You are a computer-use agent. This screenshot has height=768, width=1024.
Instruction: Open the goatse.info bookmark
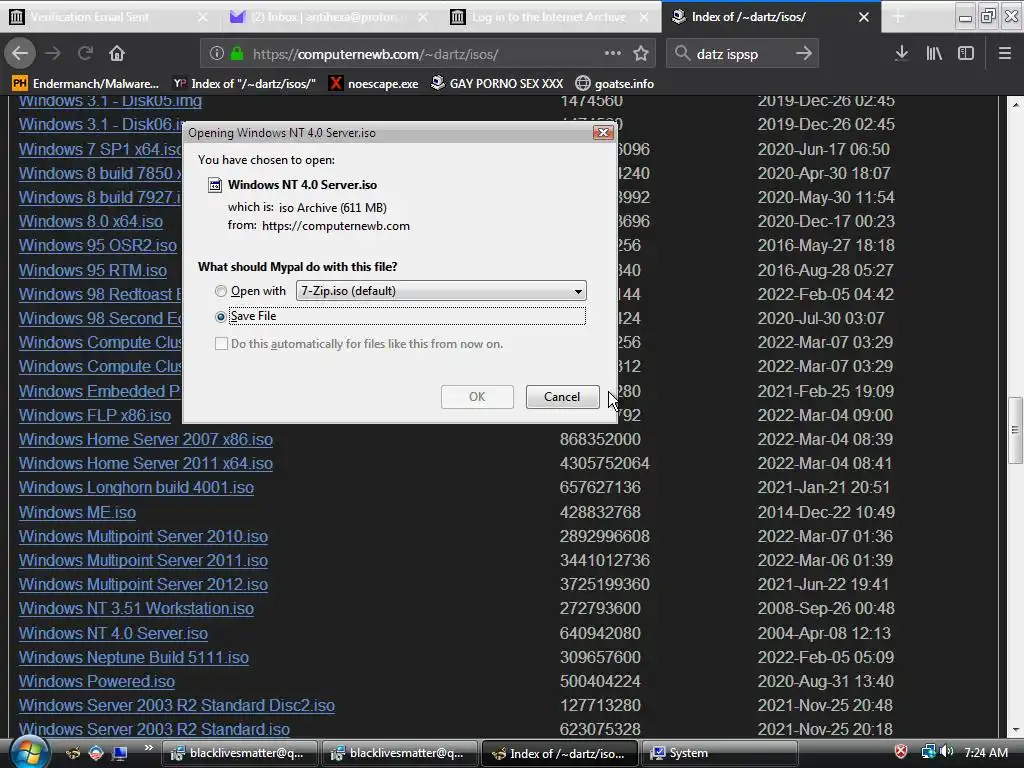click(615, 84)
